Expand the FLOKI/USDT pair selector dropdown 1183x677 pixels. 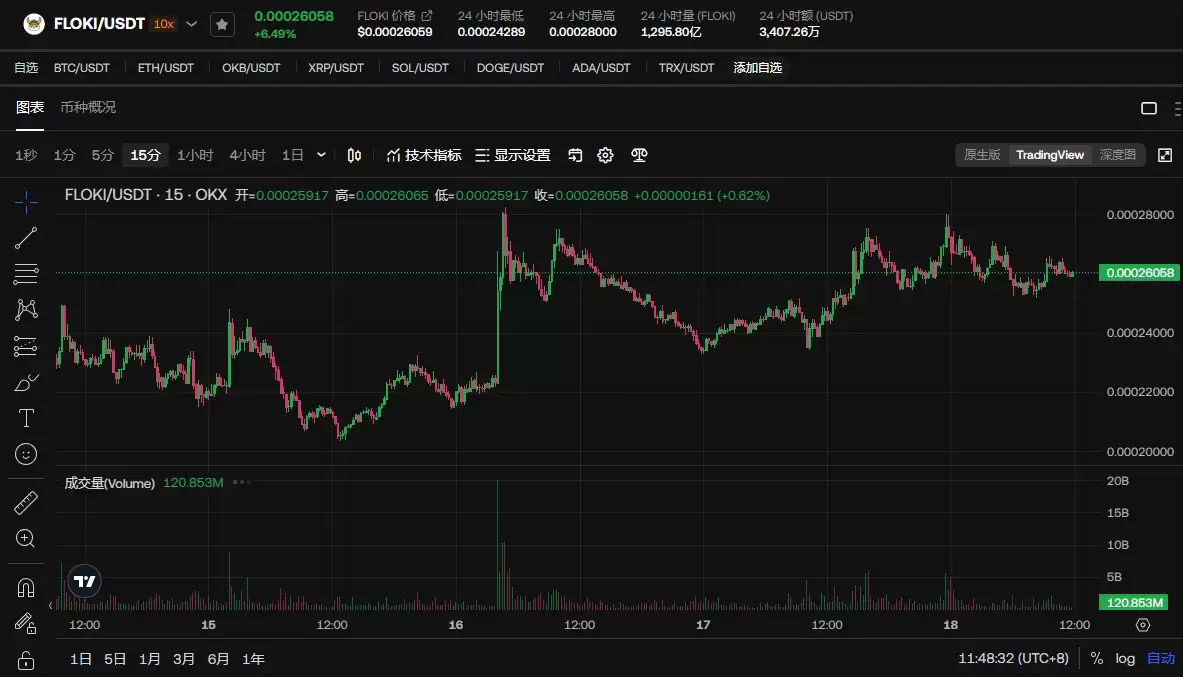[x=192, y=24]
